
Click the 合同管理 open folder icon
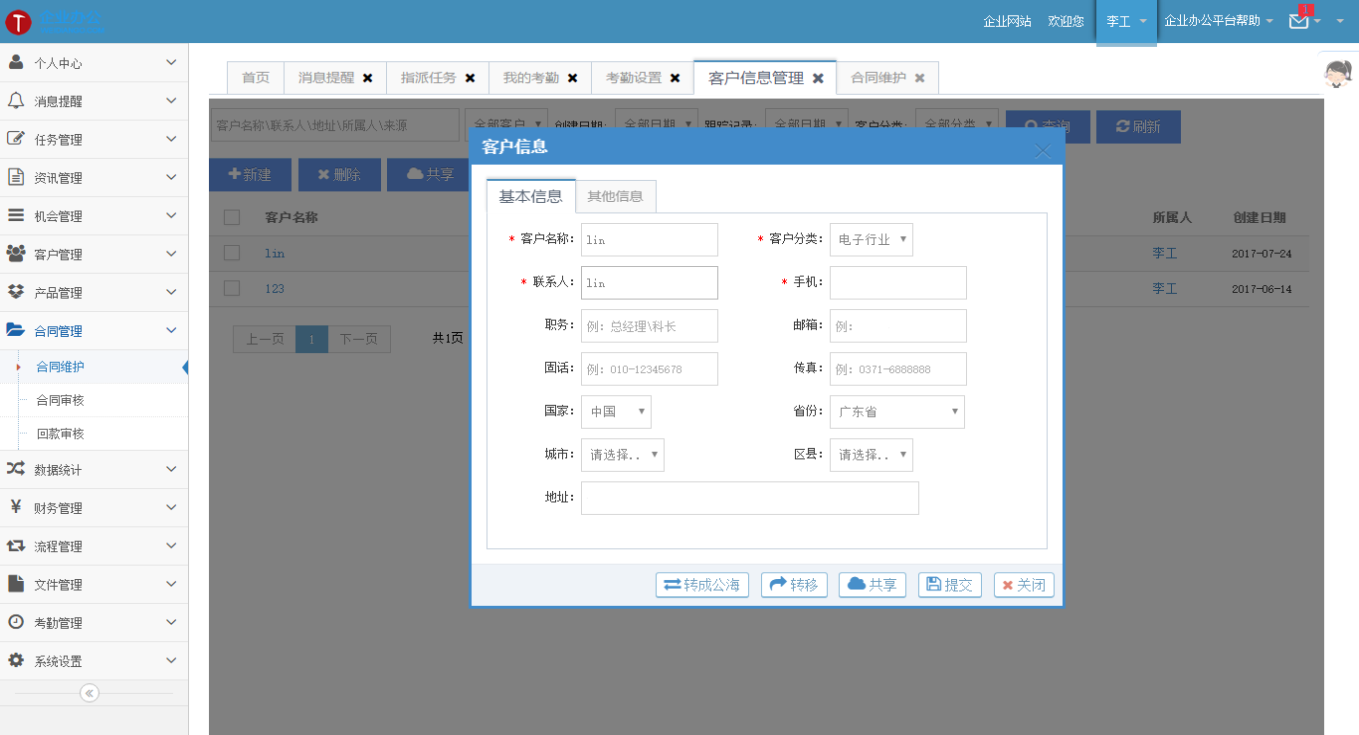16,330
